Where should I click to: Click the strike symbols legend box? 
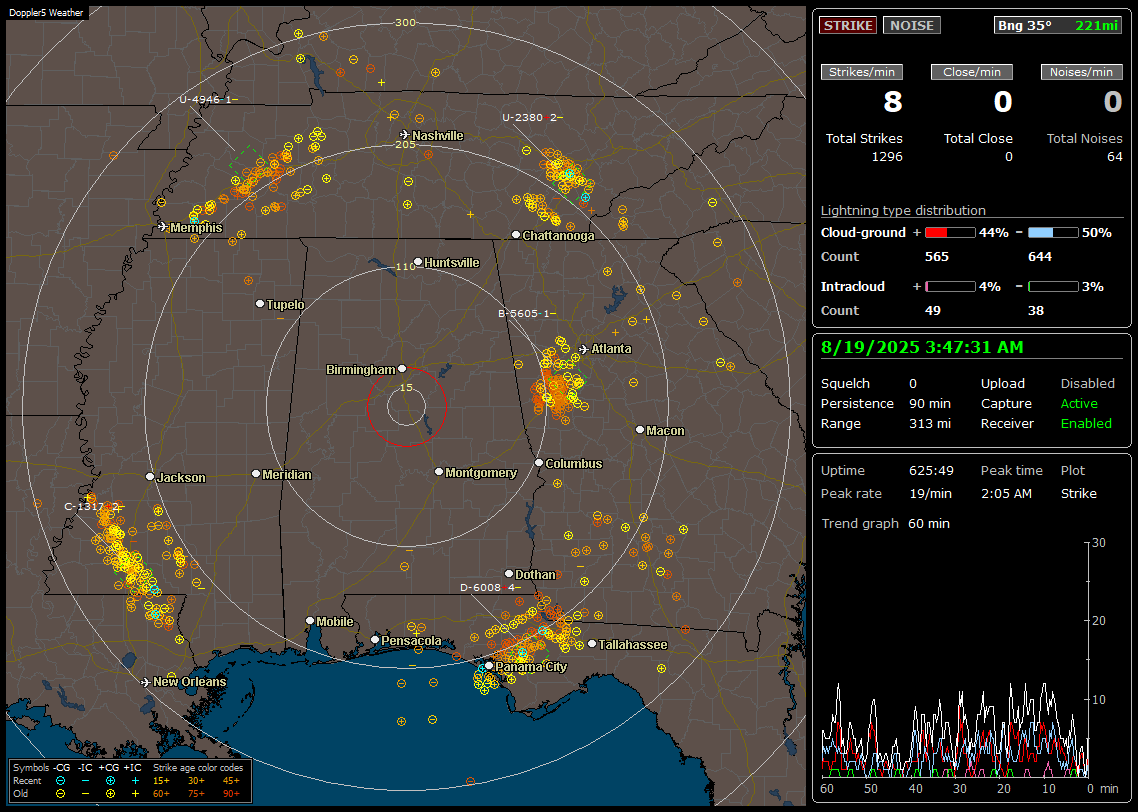point(131,781)
